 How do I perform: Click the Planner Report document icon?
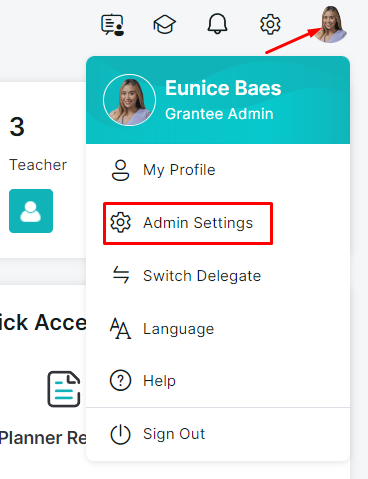point(64,389)
